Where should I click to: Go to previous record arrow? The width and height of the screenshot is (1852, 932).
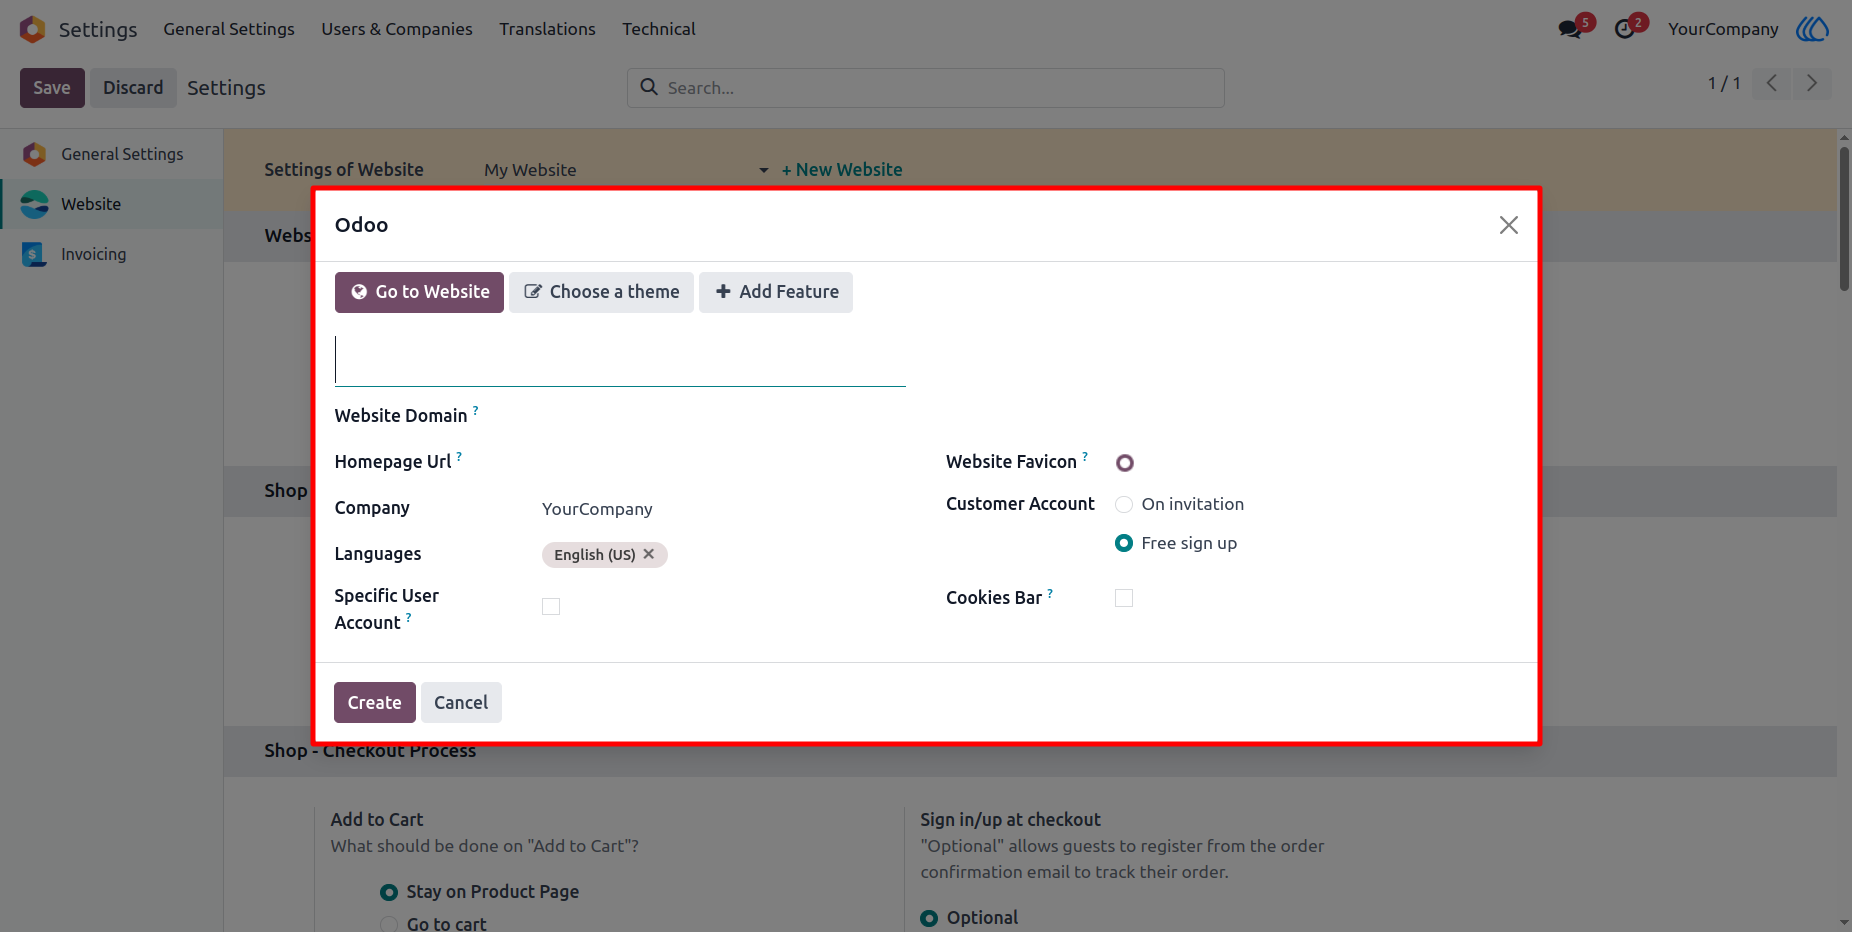[1771, 83]
